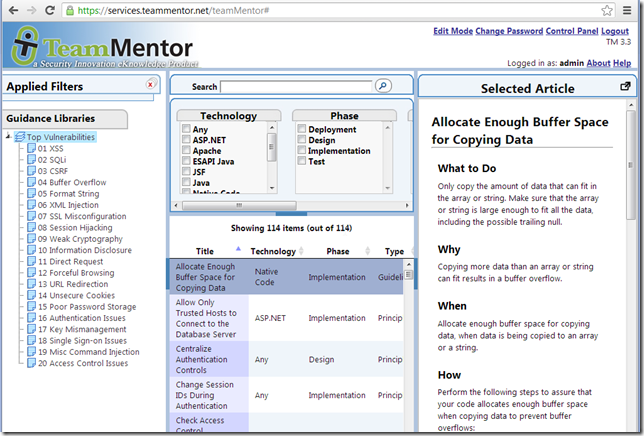Click the 20 Access Control Issues page icon

tap(31, 363)
